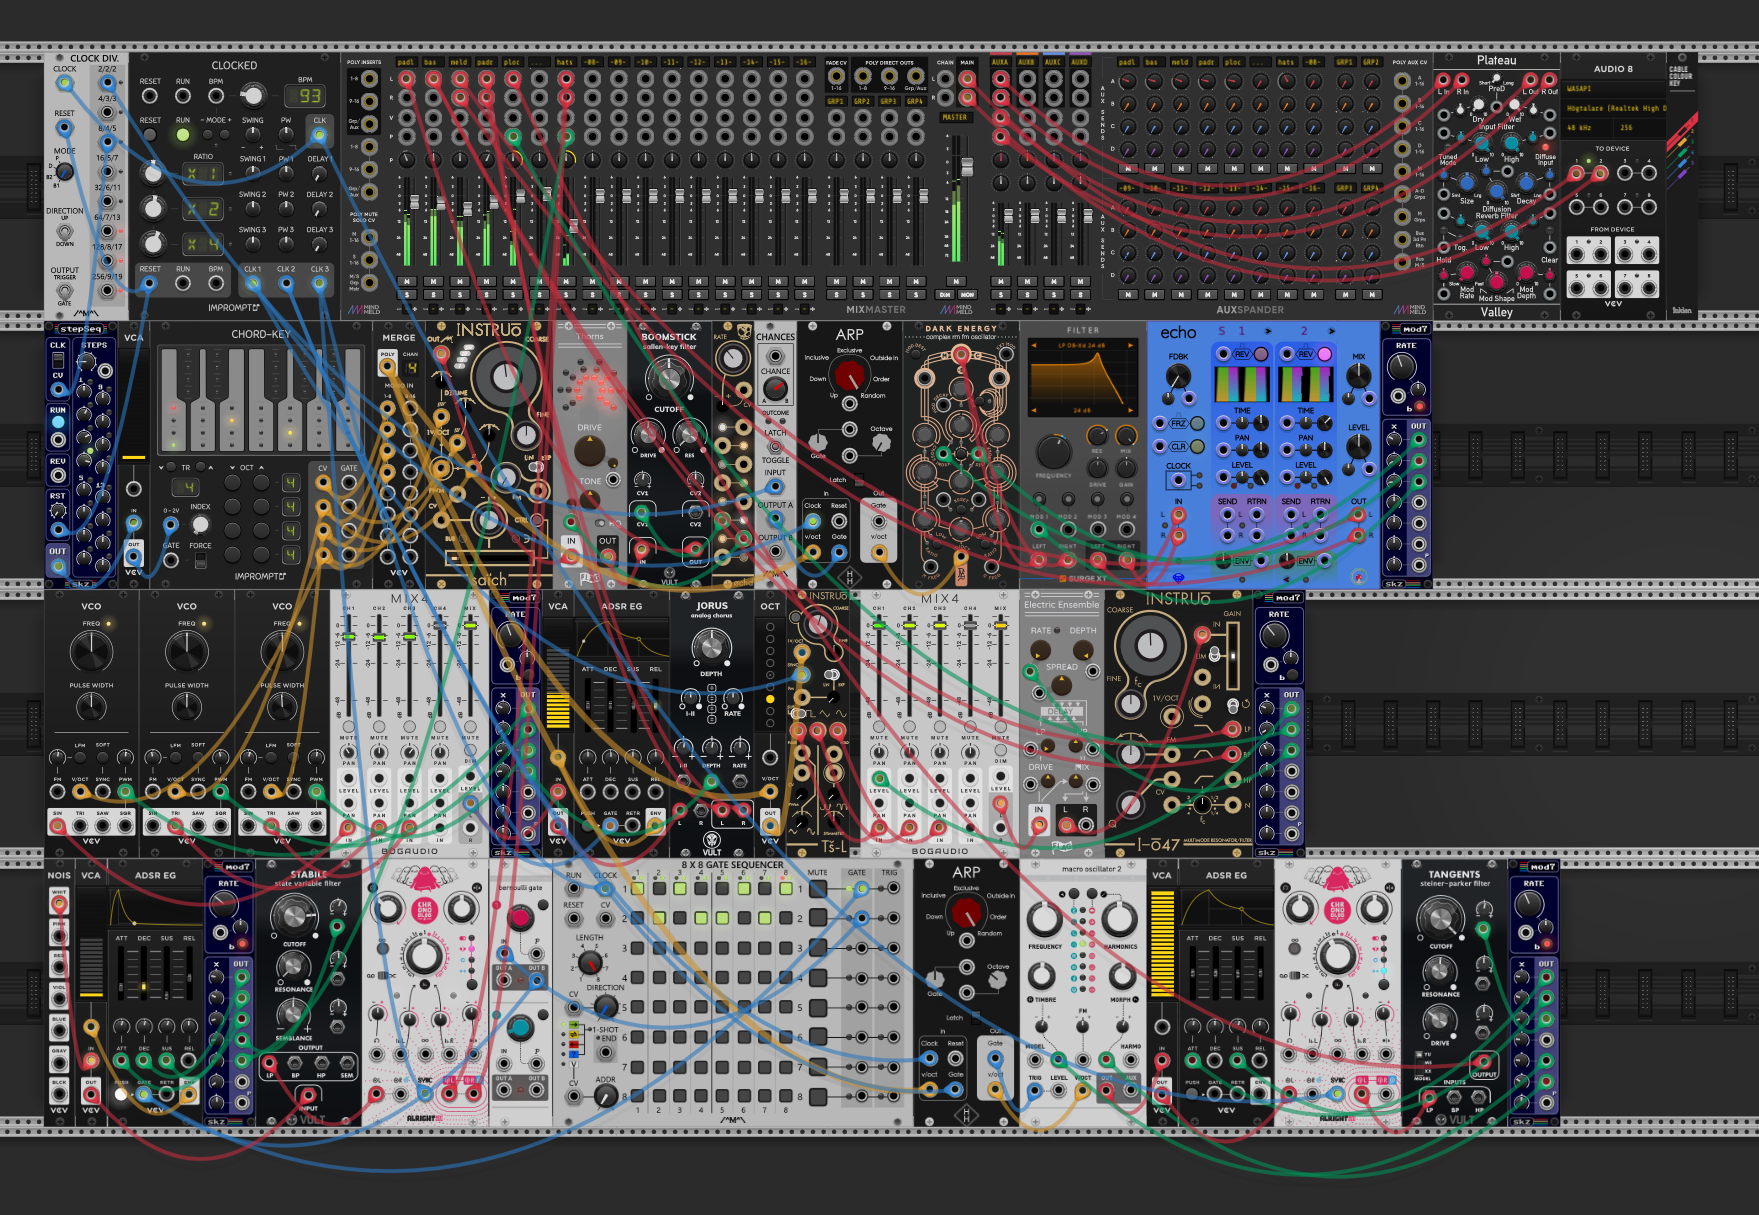Viewport: 1759px width, 1215px height.
Task: Open the 256 block size menu on Audio 8
Action: [x=1640, y=128]
